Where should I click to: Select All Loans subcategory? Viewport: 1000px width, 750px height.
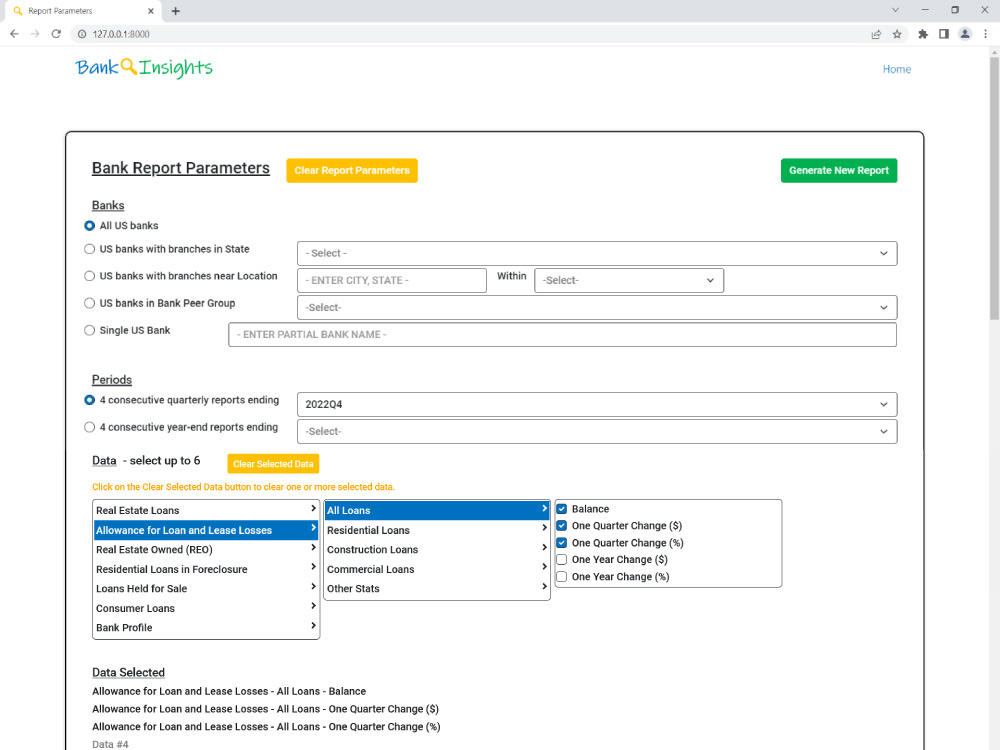[x=437, y=510]
